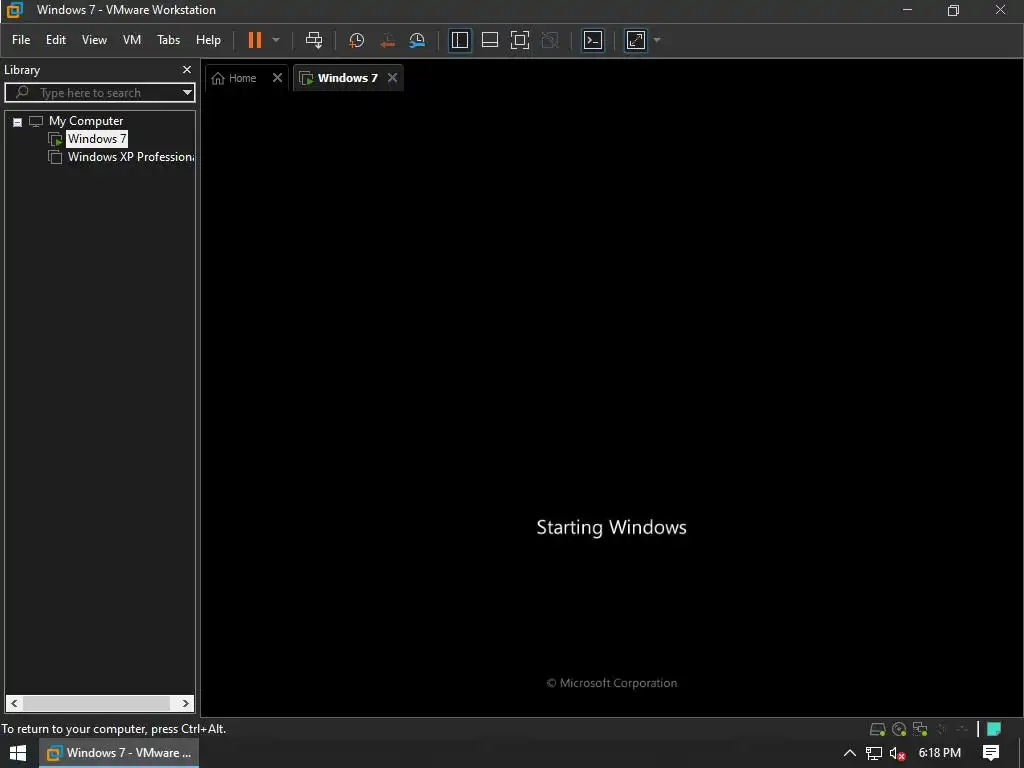Click the network adapter status icon
The image size is (1024, 768).
click(x=920, y=729)
